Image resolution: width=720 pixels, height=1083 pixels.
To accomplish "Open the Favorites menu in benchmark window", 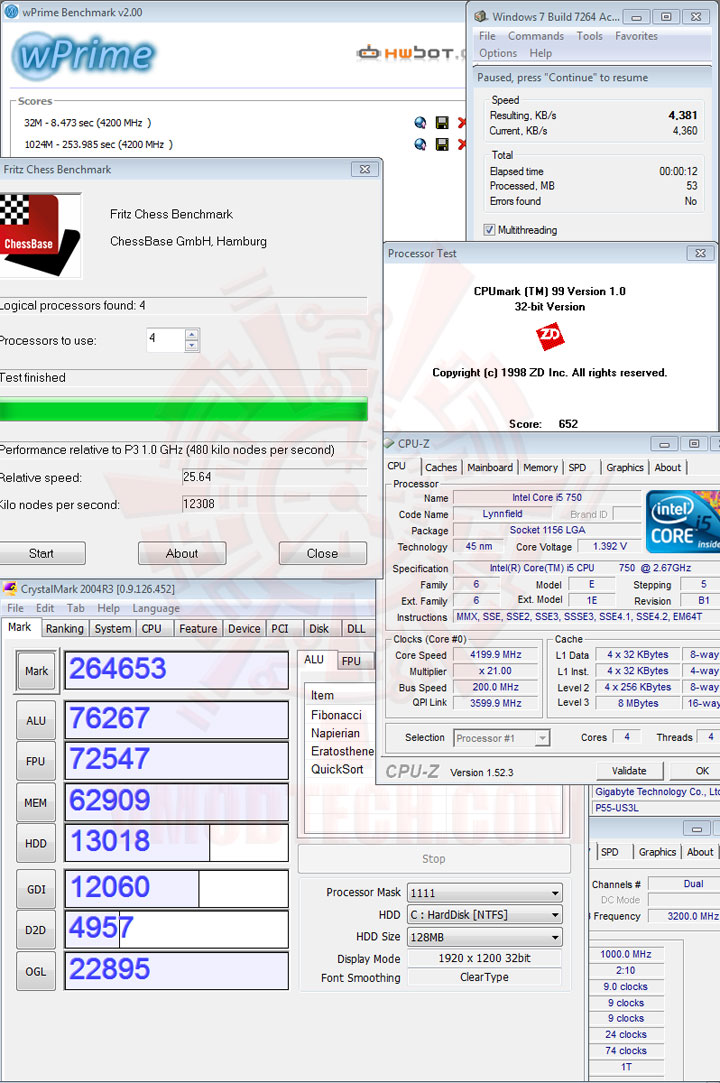I will 636,36.
